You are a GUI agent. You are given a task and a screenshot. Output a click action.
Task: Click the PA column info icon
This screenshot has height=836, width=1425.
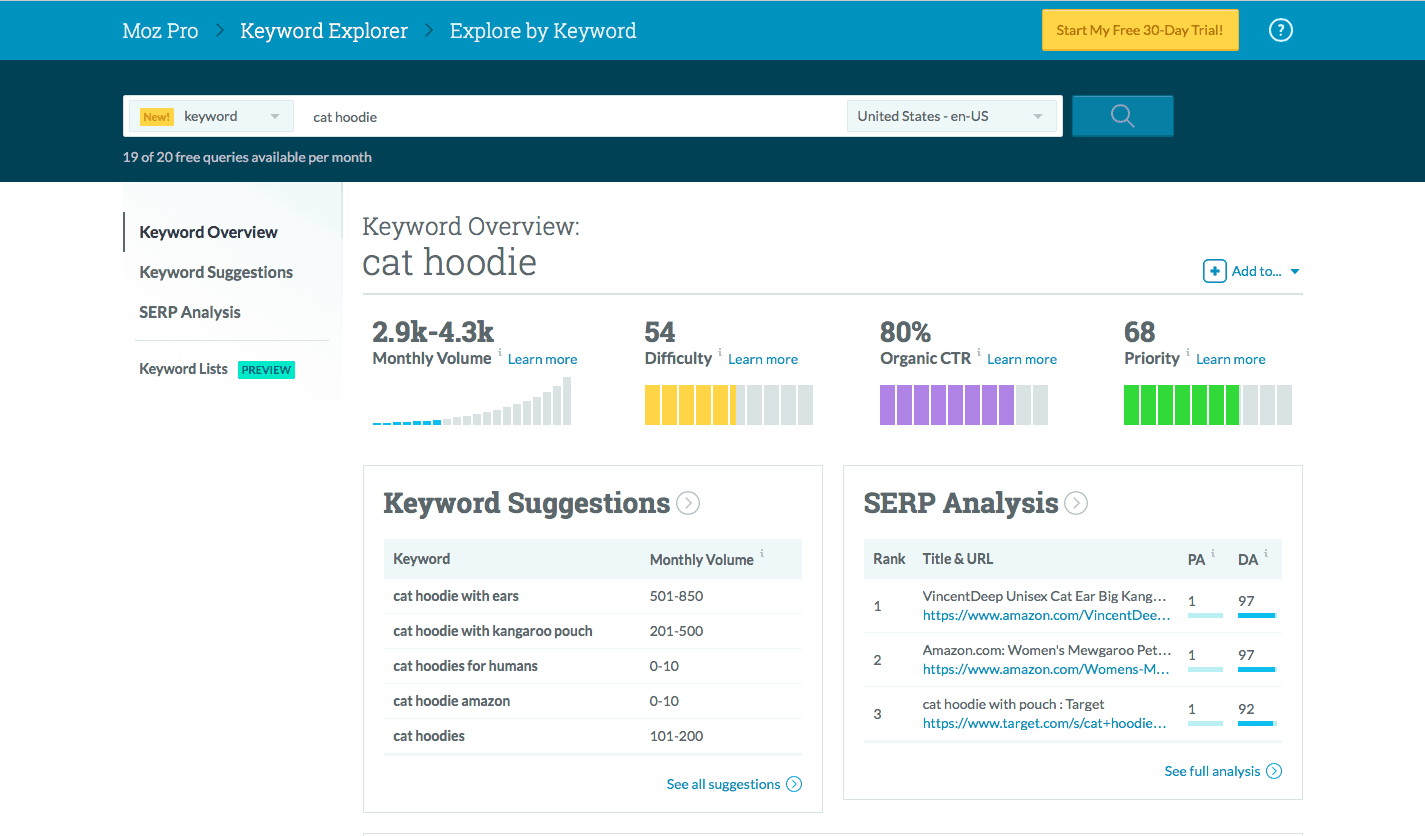pos(1213,553)
